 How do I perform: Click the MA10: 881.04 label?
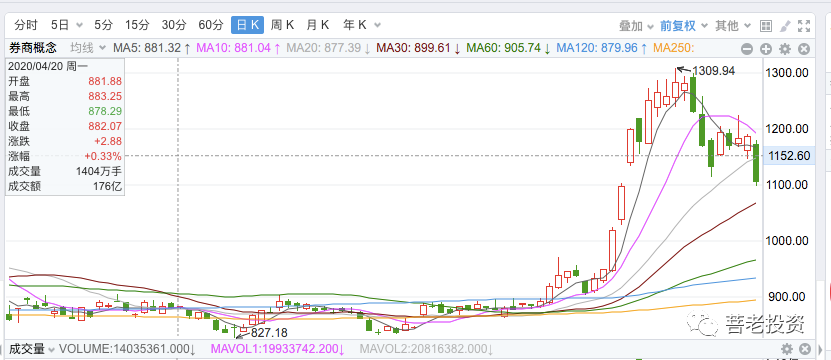tap(238, 48)
